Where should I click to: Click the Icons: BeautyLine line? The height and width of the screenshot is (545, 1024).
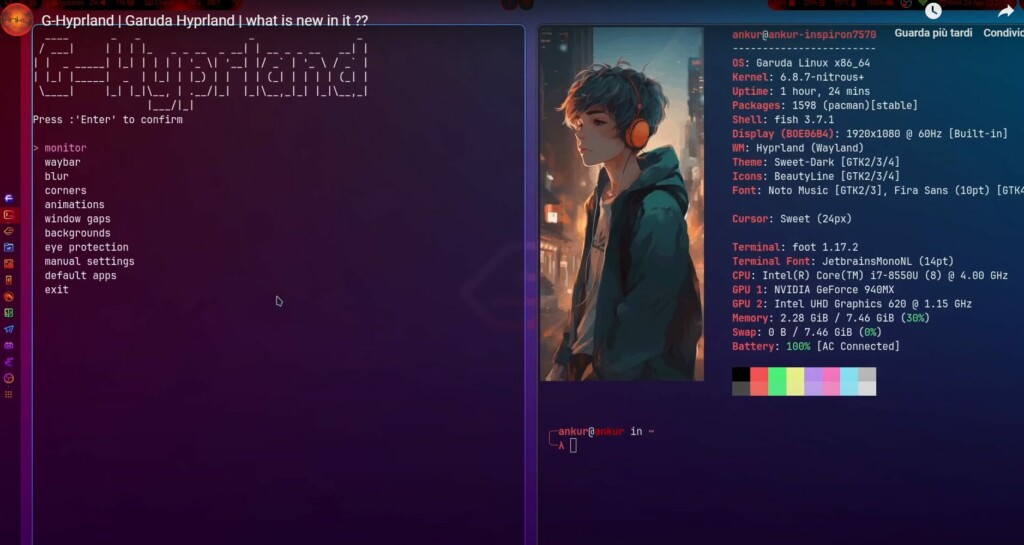tap(816, 176)
